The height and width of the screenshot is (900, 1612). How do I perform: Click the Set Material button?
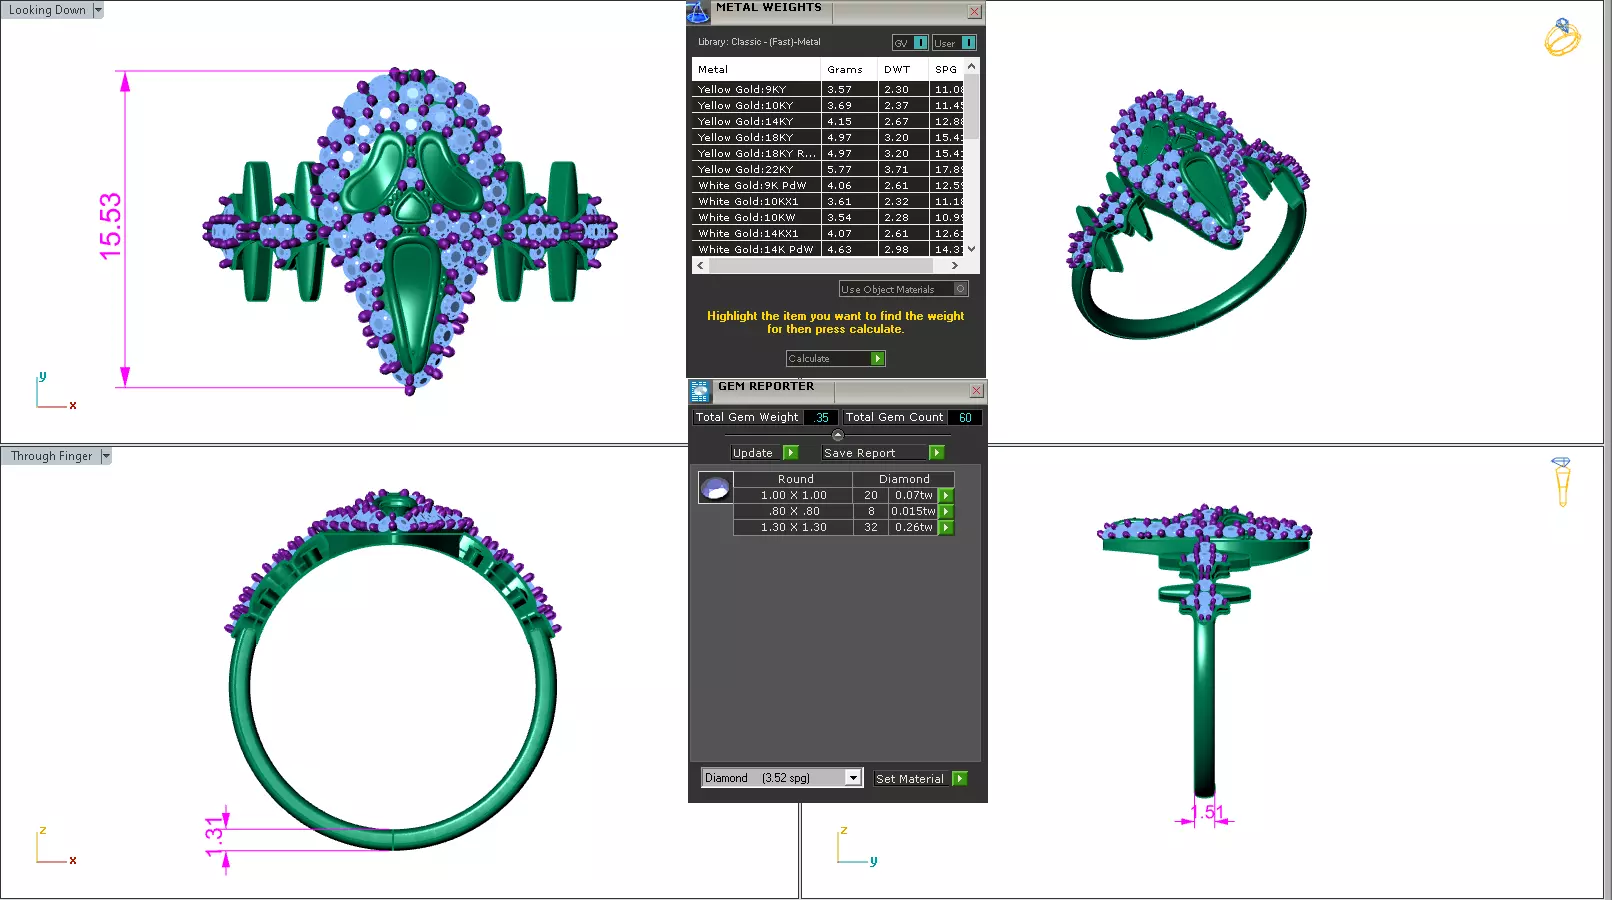pos(912,779)
